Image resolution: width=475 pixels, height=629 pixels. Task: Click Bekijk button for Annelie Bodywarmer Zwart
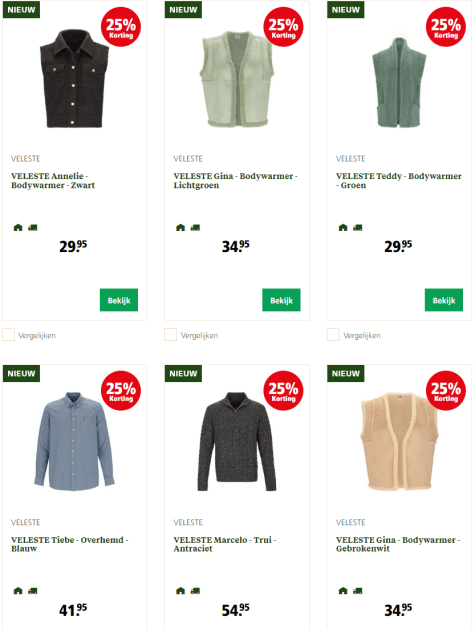[x=119, y=300]
